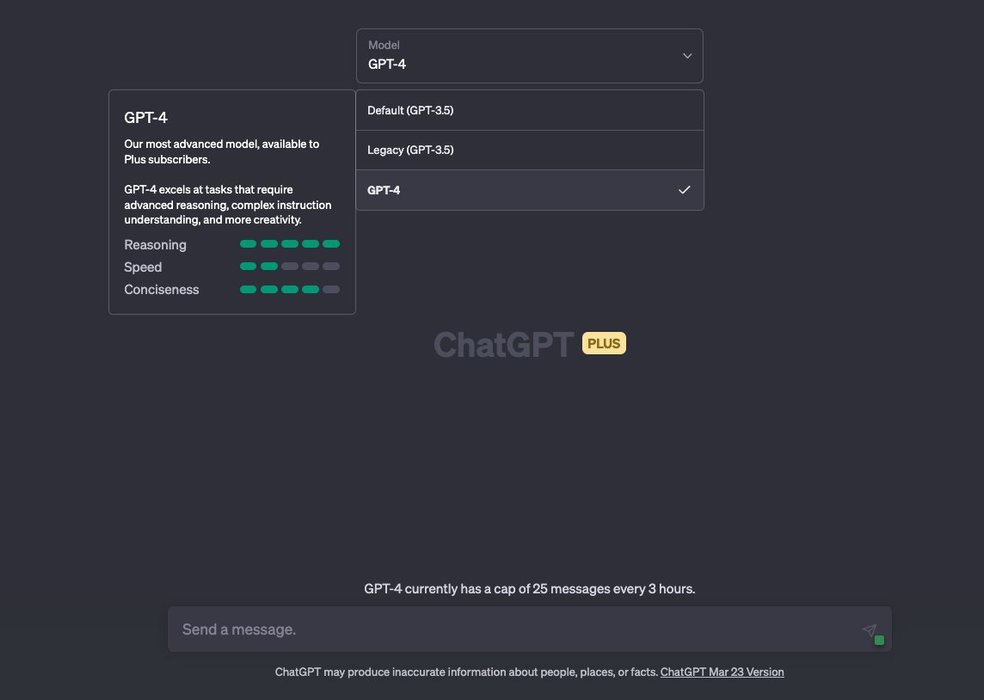Click the Conciseness rating bar

290,290
